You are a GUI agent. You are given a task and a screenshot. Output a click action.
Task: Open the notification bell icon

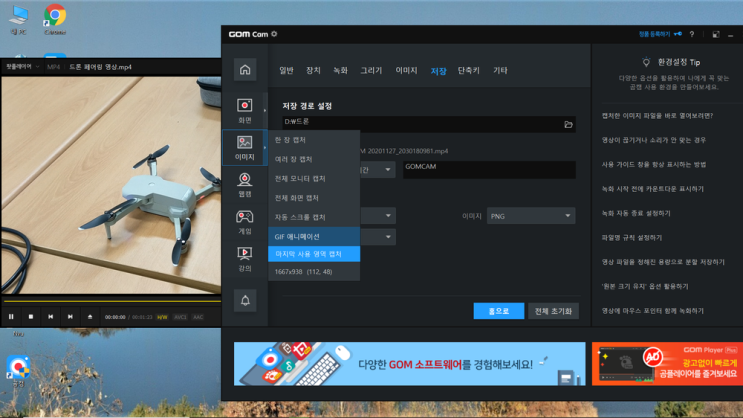(245, 300)
